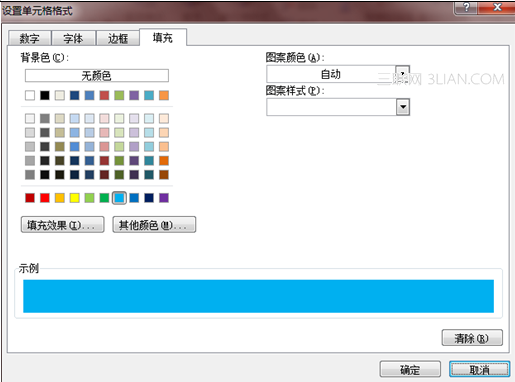Viewport: 515px width, 382px height.
Task: Select the purple swatch in top theme row
Action: click(x=134, y=95)
